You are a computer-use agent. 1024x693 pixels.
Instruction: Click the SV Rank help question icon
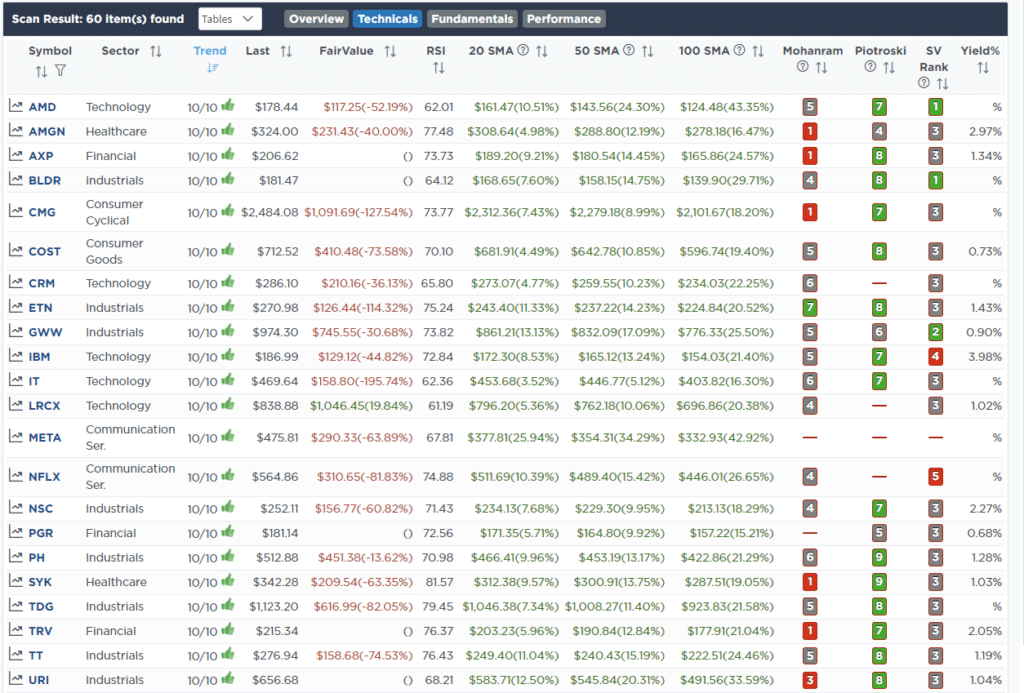pos(923,83)
